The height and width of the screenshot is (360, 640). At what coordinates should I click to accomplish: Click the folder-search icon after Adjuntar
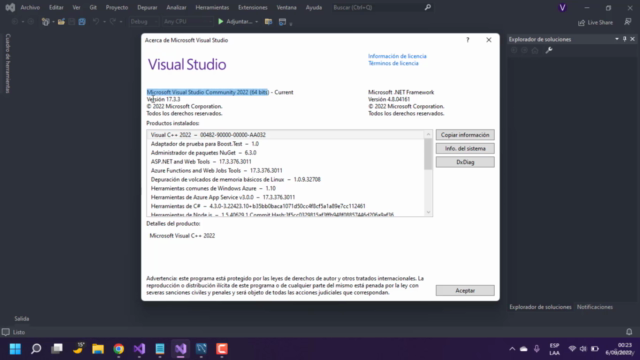(x=268, y=22)
